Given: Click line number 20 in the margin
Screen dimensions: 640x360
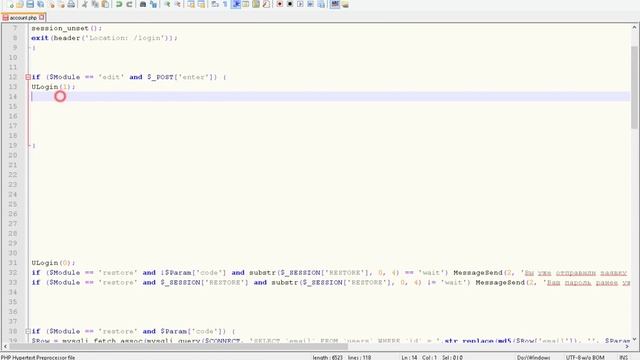Looking at the screenshot, I should click(13, 155).
